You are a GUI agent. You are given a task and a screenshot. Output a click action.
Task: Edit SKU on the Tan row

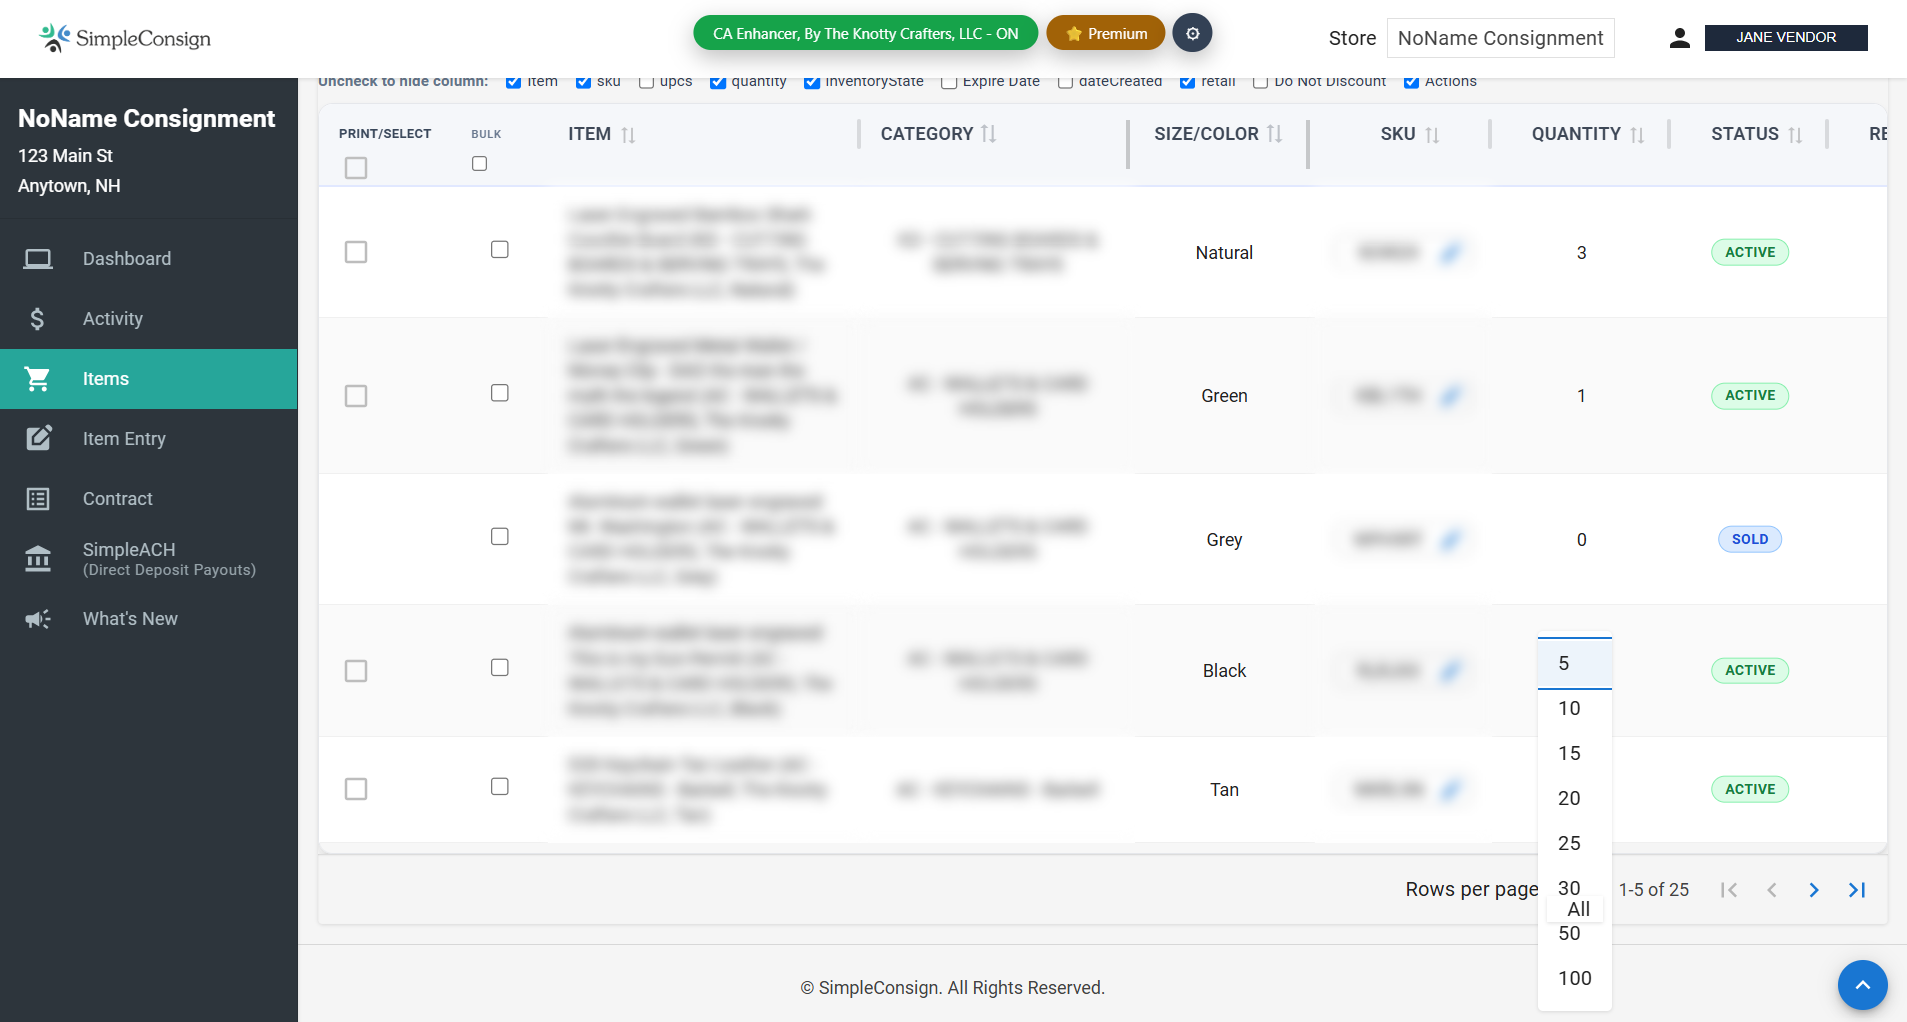[x=1451, y=790]
